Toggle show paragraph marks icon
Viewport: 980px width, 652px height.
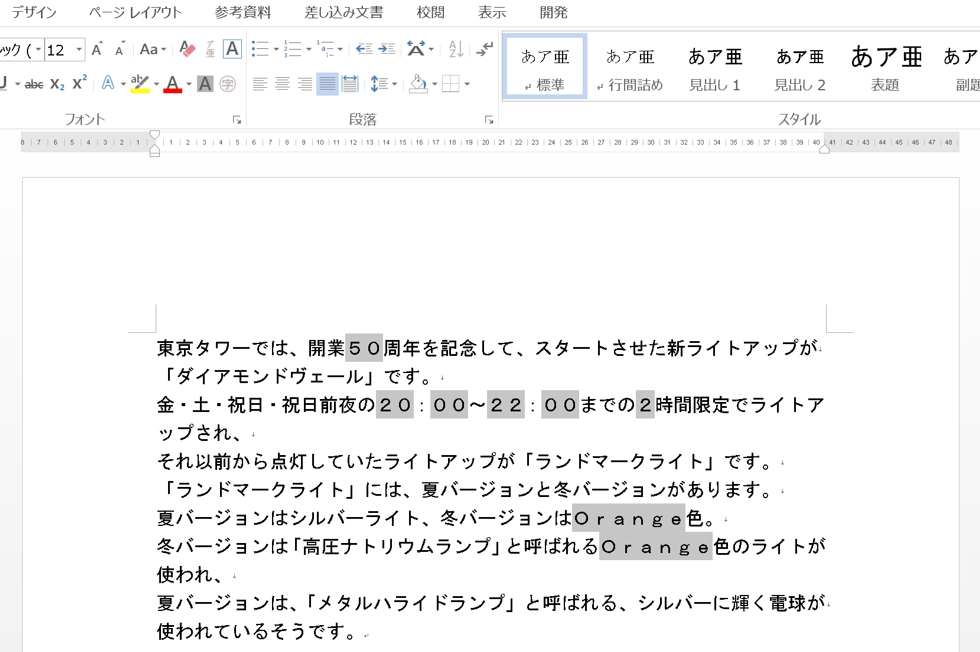[484, 49]
